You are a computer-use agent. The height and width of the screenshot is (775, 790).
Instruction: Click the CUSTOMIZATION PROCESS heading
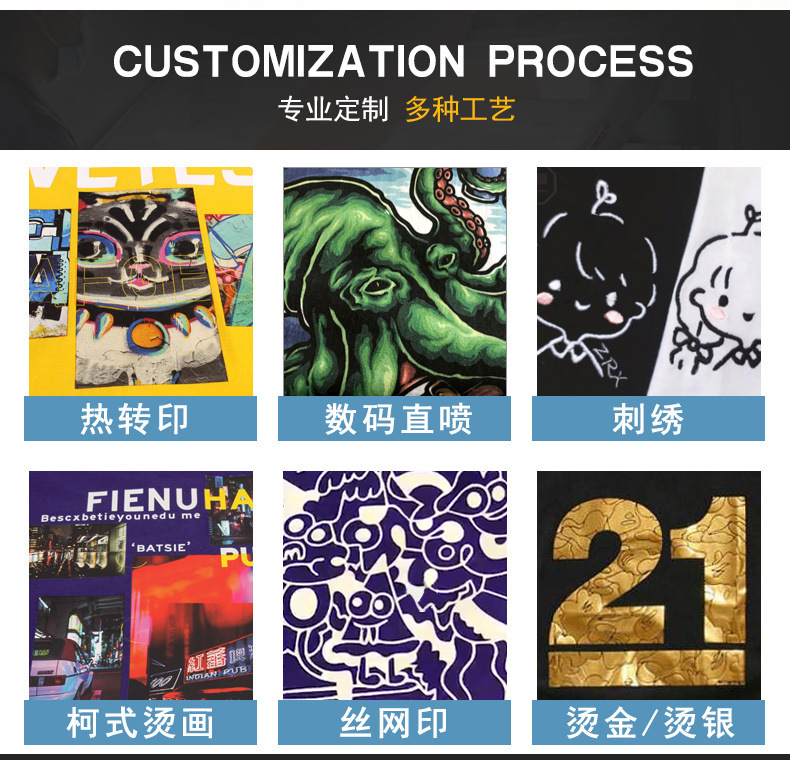[x=403, y=61]
